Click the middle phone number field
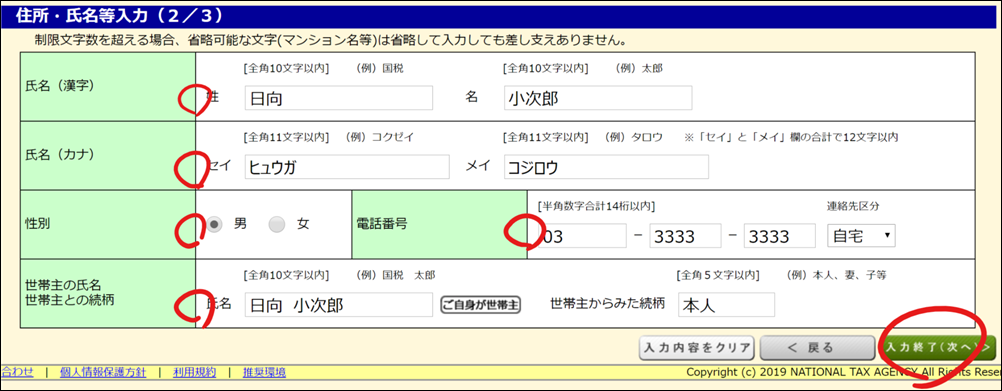The width and height of the screenshot is (1002, 391). pyautogui.click(x=685, y=236)
